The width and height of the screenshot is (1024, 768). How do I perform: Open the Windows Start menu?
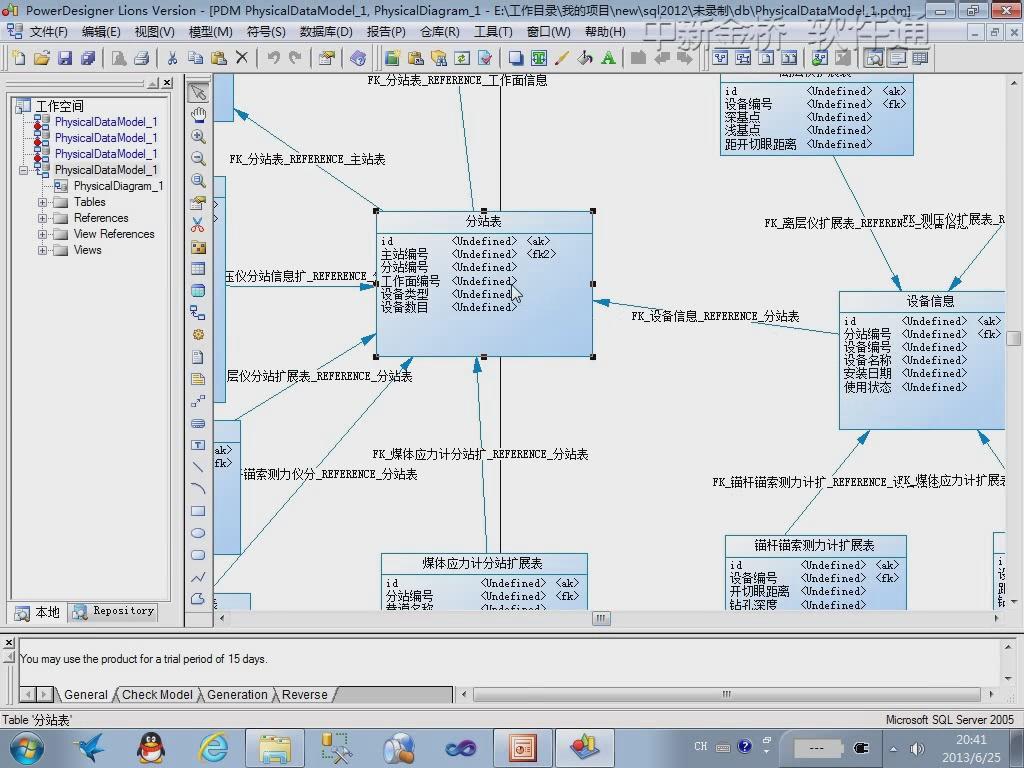click(x=27, y=748)
